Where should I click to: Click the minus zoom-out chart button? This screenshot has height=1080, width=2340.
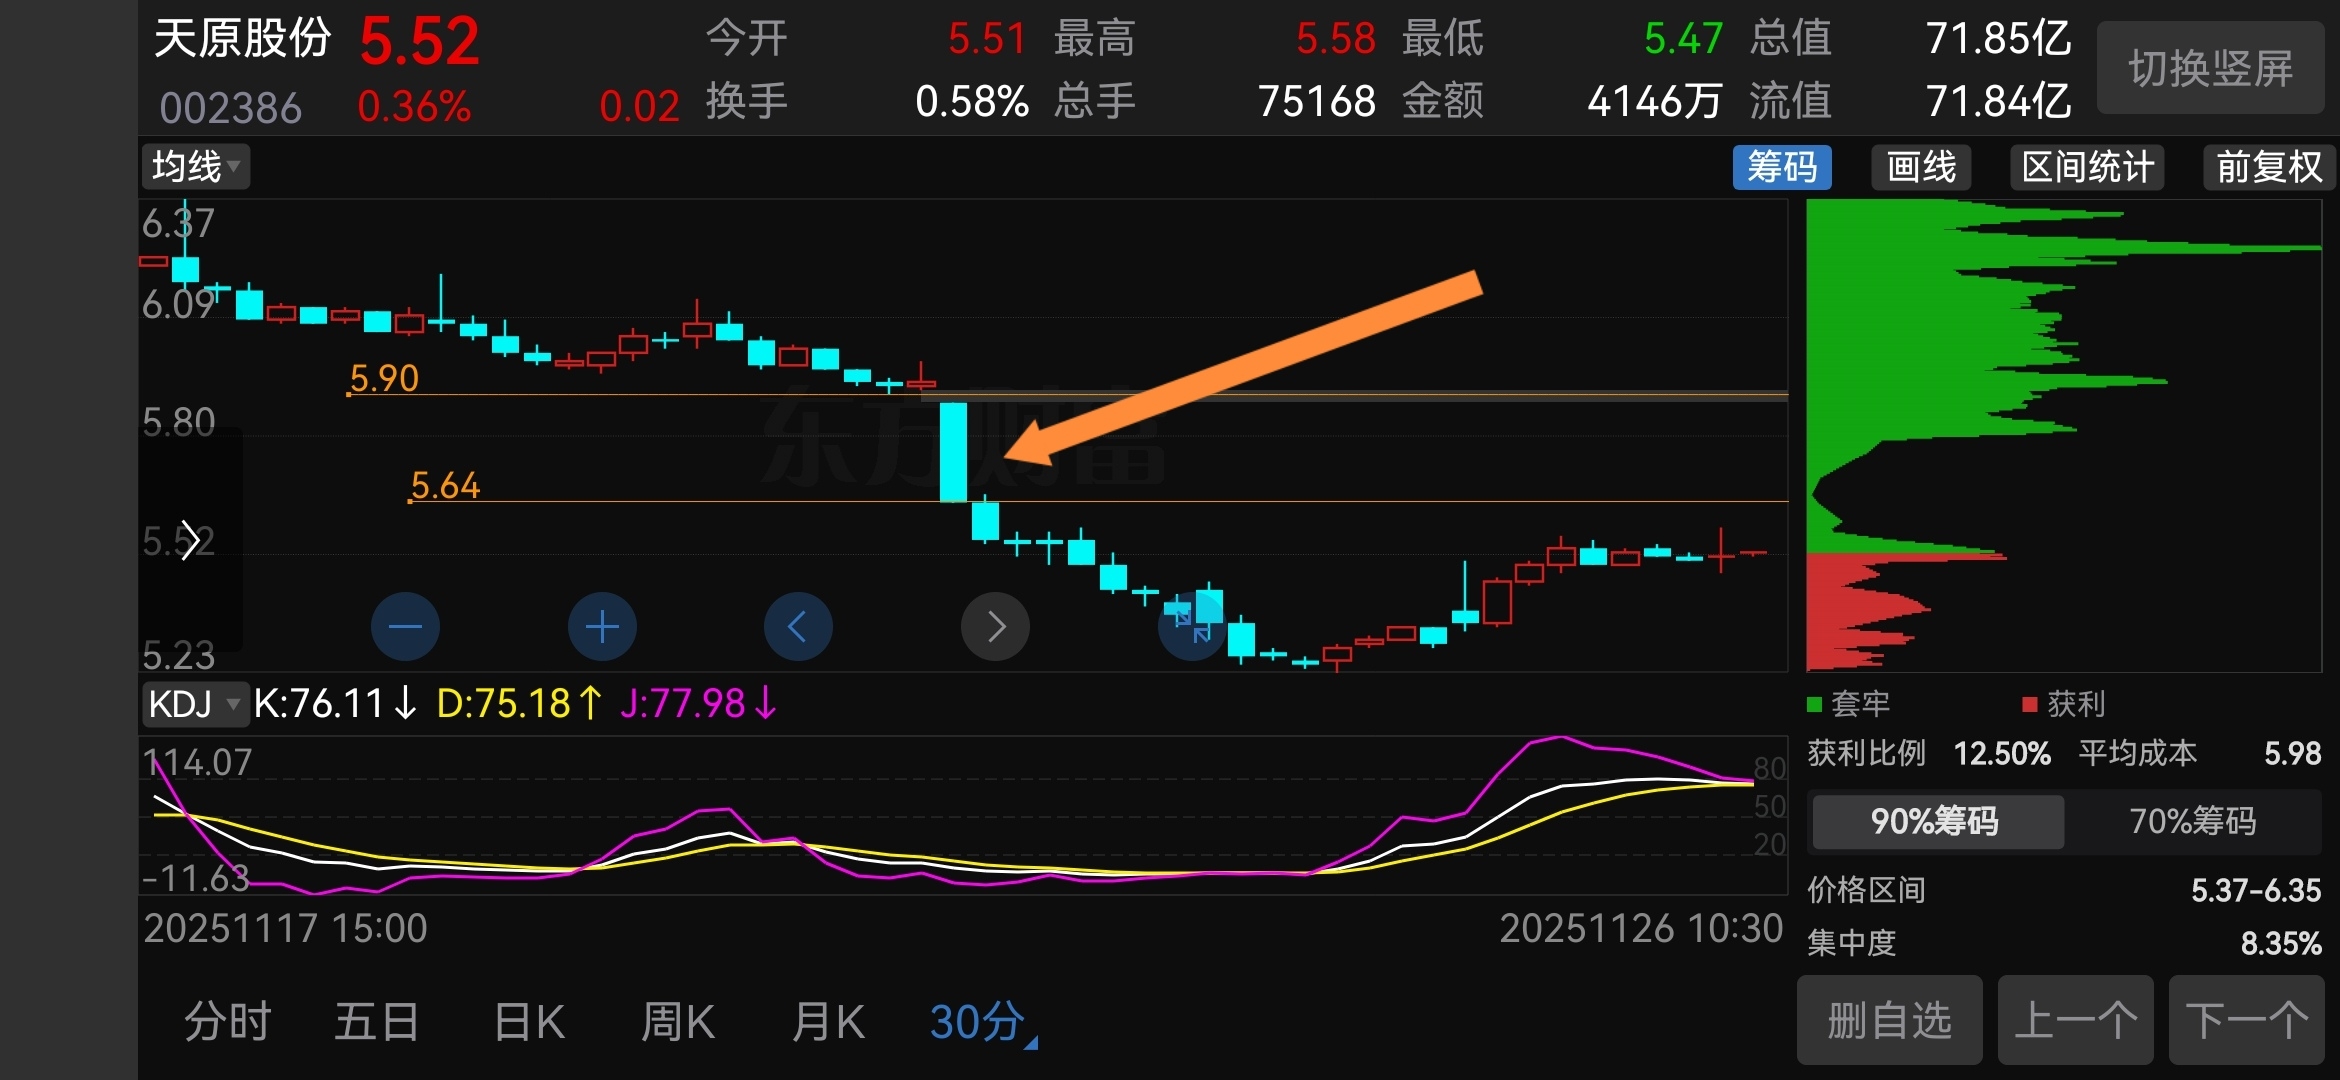(x=405, y=627)
